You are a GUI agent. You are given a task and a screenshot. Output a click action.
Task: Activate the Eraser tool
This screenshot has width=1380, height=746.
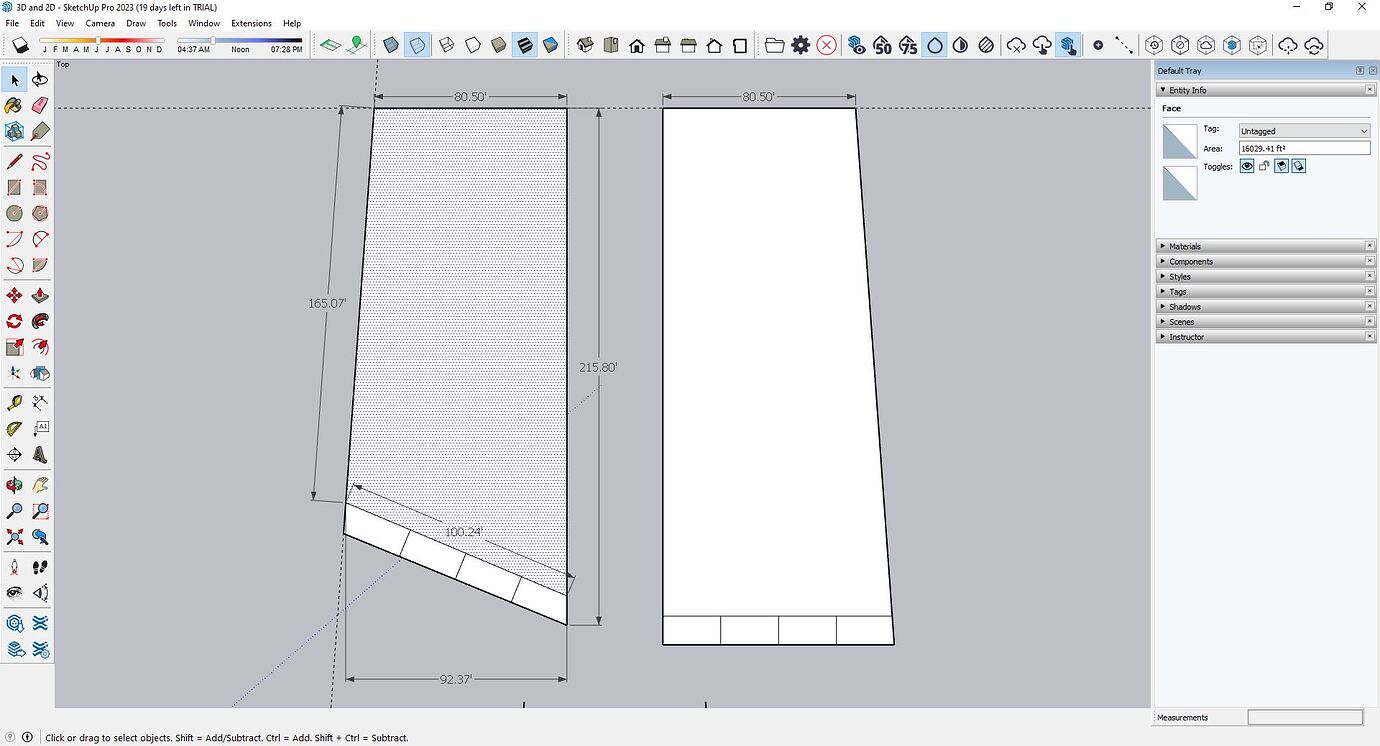(41, 104)
